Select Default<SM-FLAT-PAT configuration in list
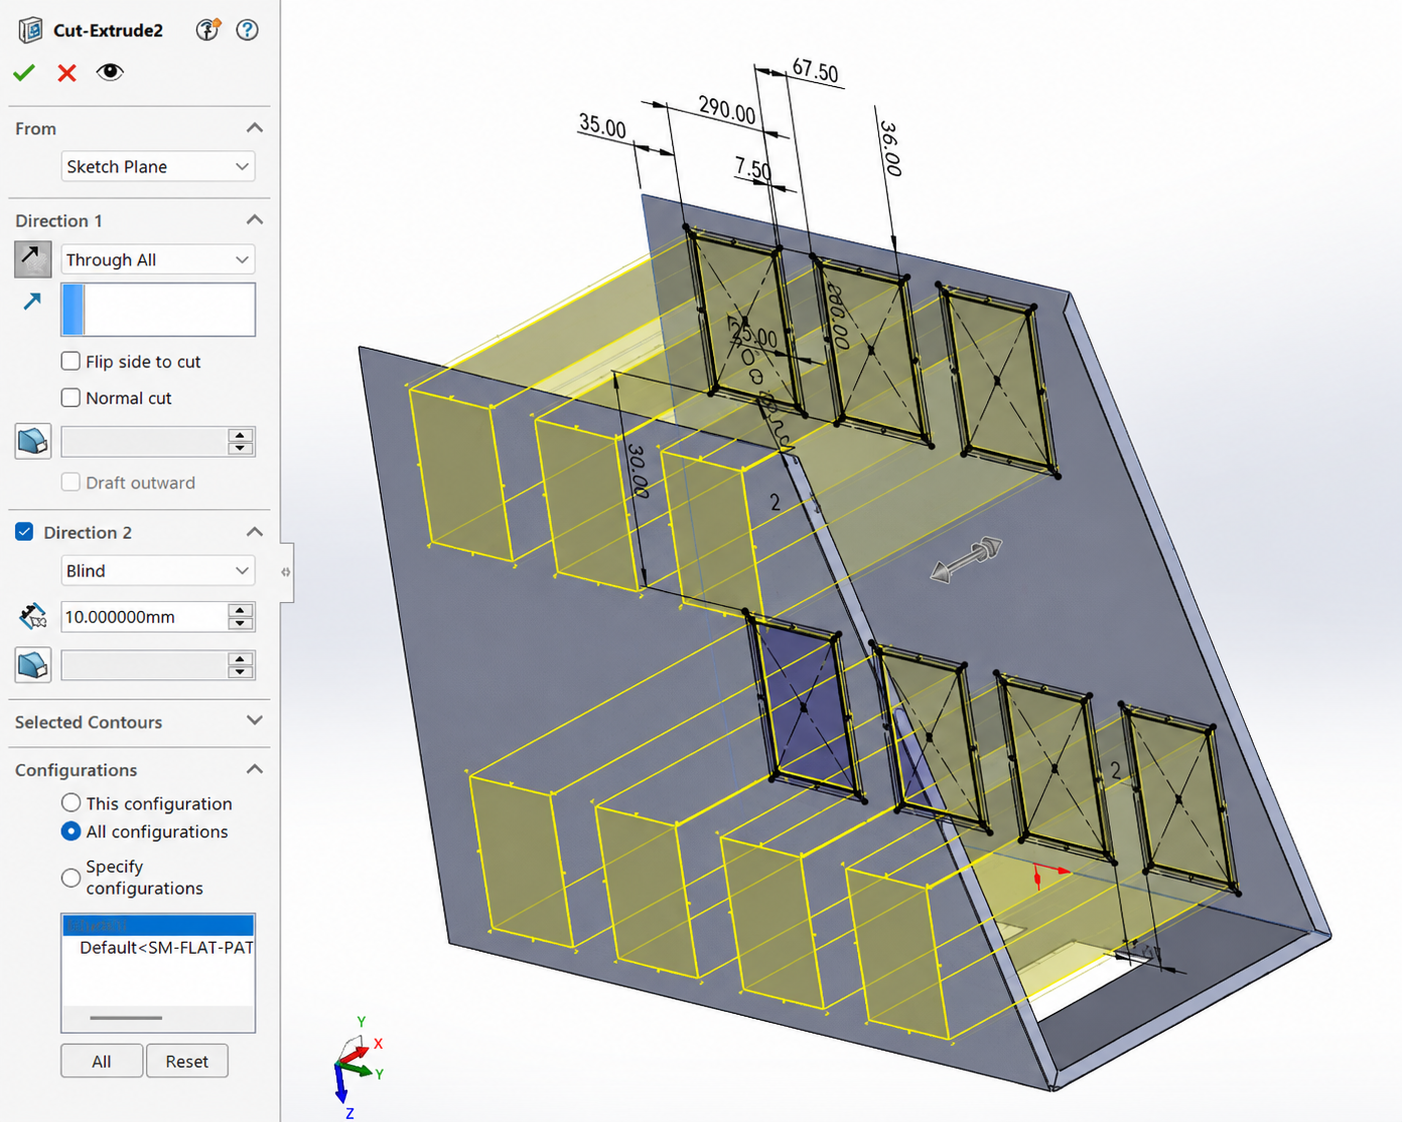 (x=158, y=947)
